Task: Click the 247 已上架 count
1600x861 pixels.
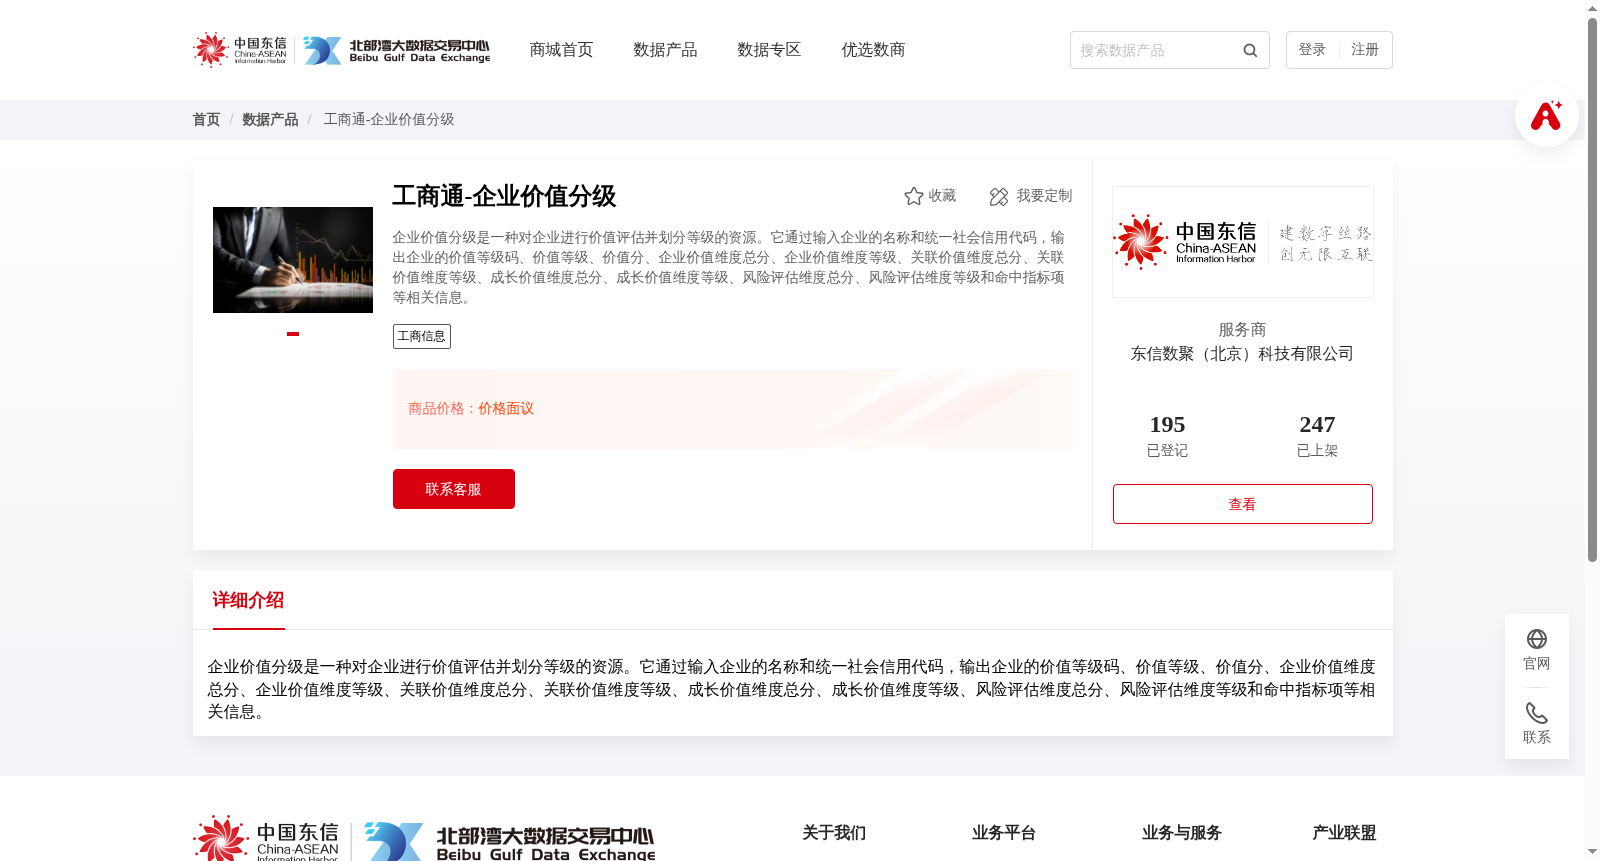Action: 1317,436
